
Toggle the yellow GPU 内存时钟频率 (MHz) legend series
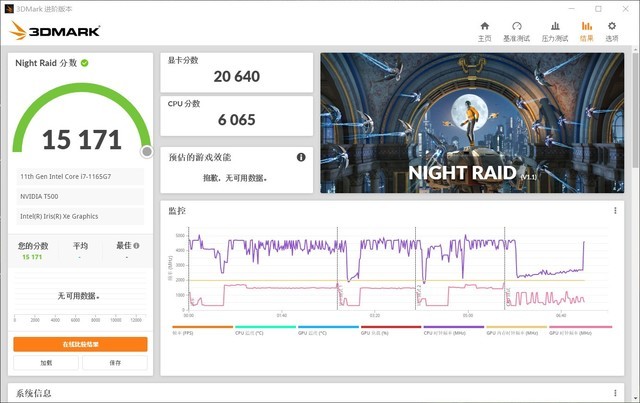click(517, 330)
